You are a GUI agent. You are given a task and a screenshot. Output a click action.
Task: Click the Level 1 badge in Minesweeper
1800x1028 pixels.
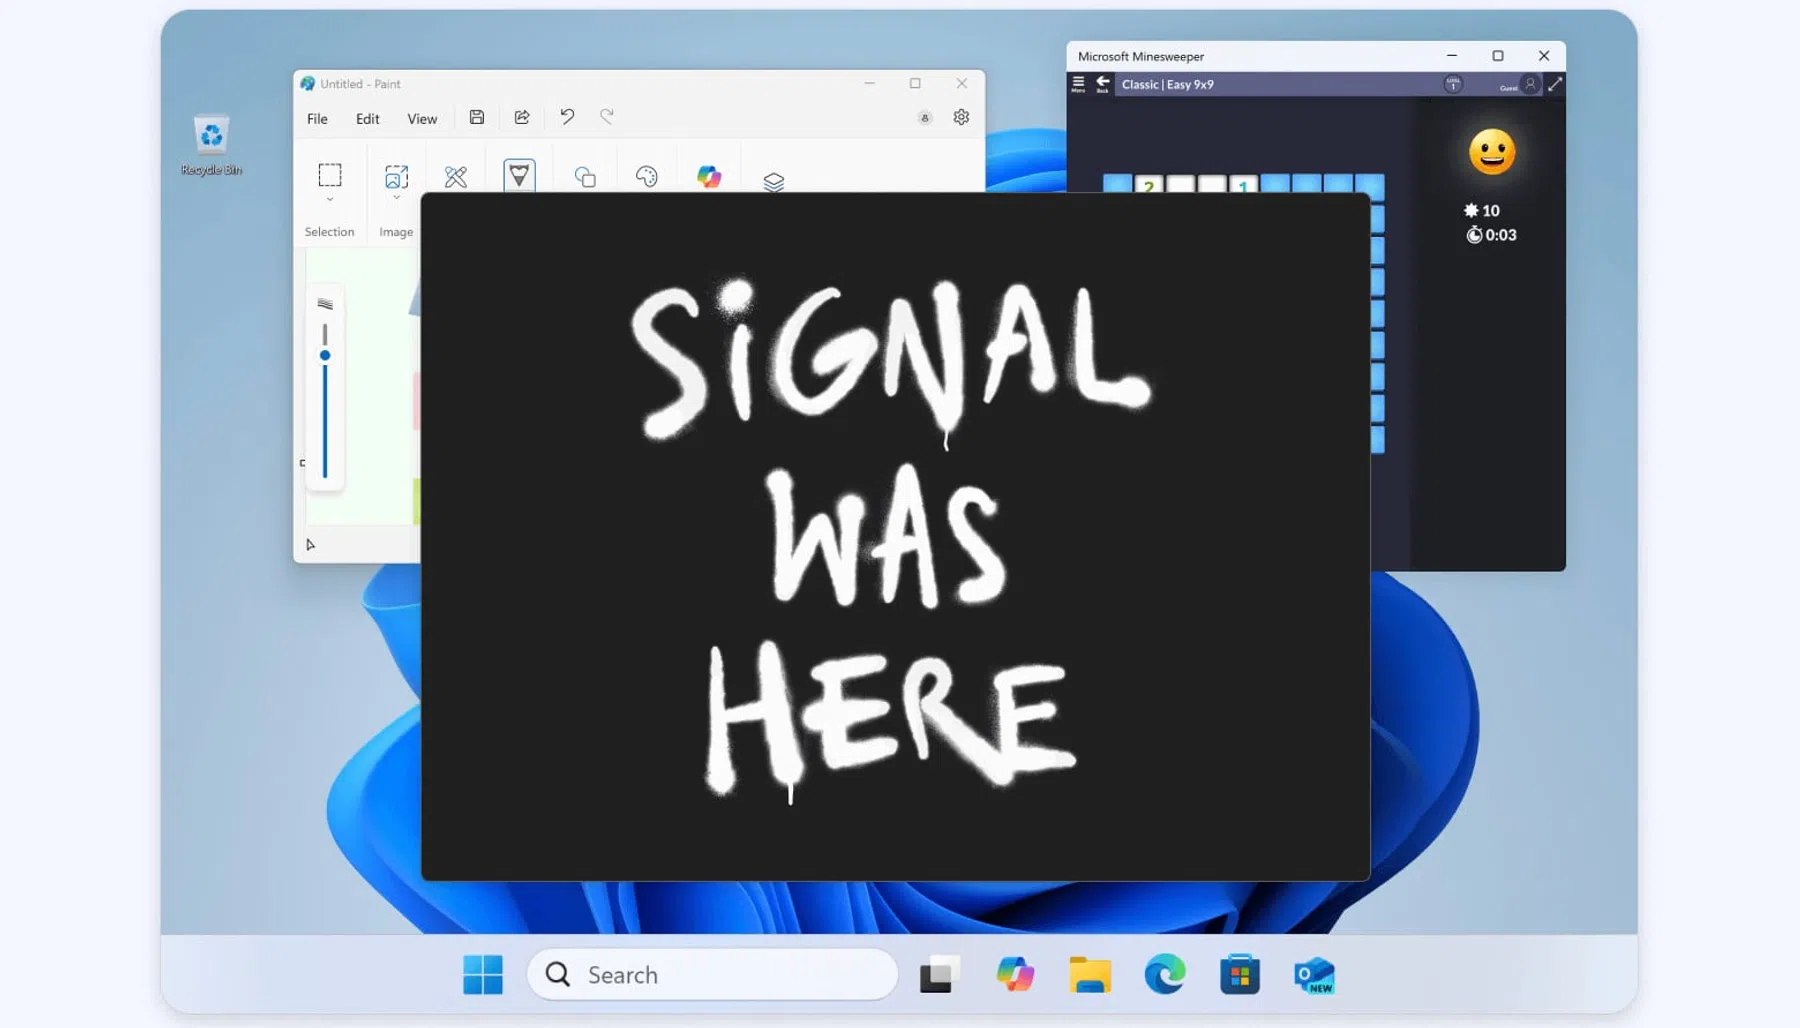[1453, 84]
